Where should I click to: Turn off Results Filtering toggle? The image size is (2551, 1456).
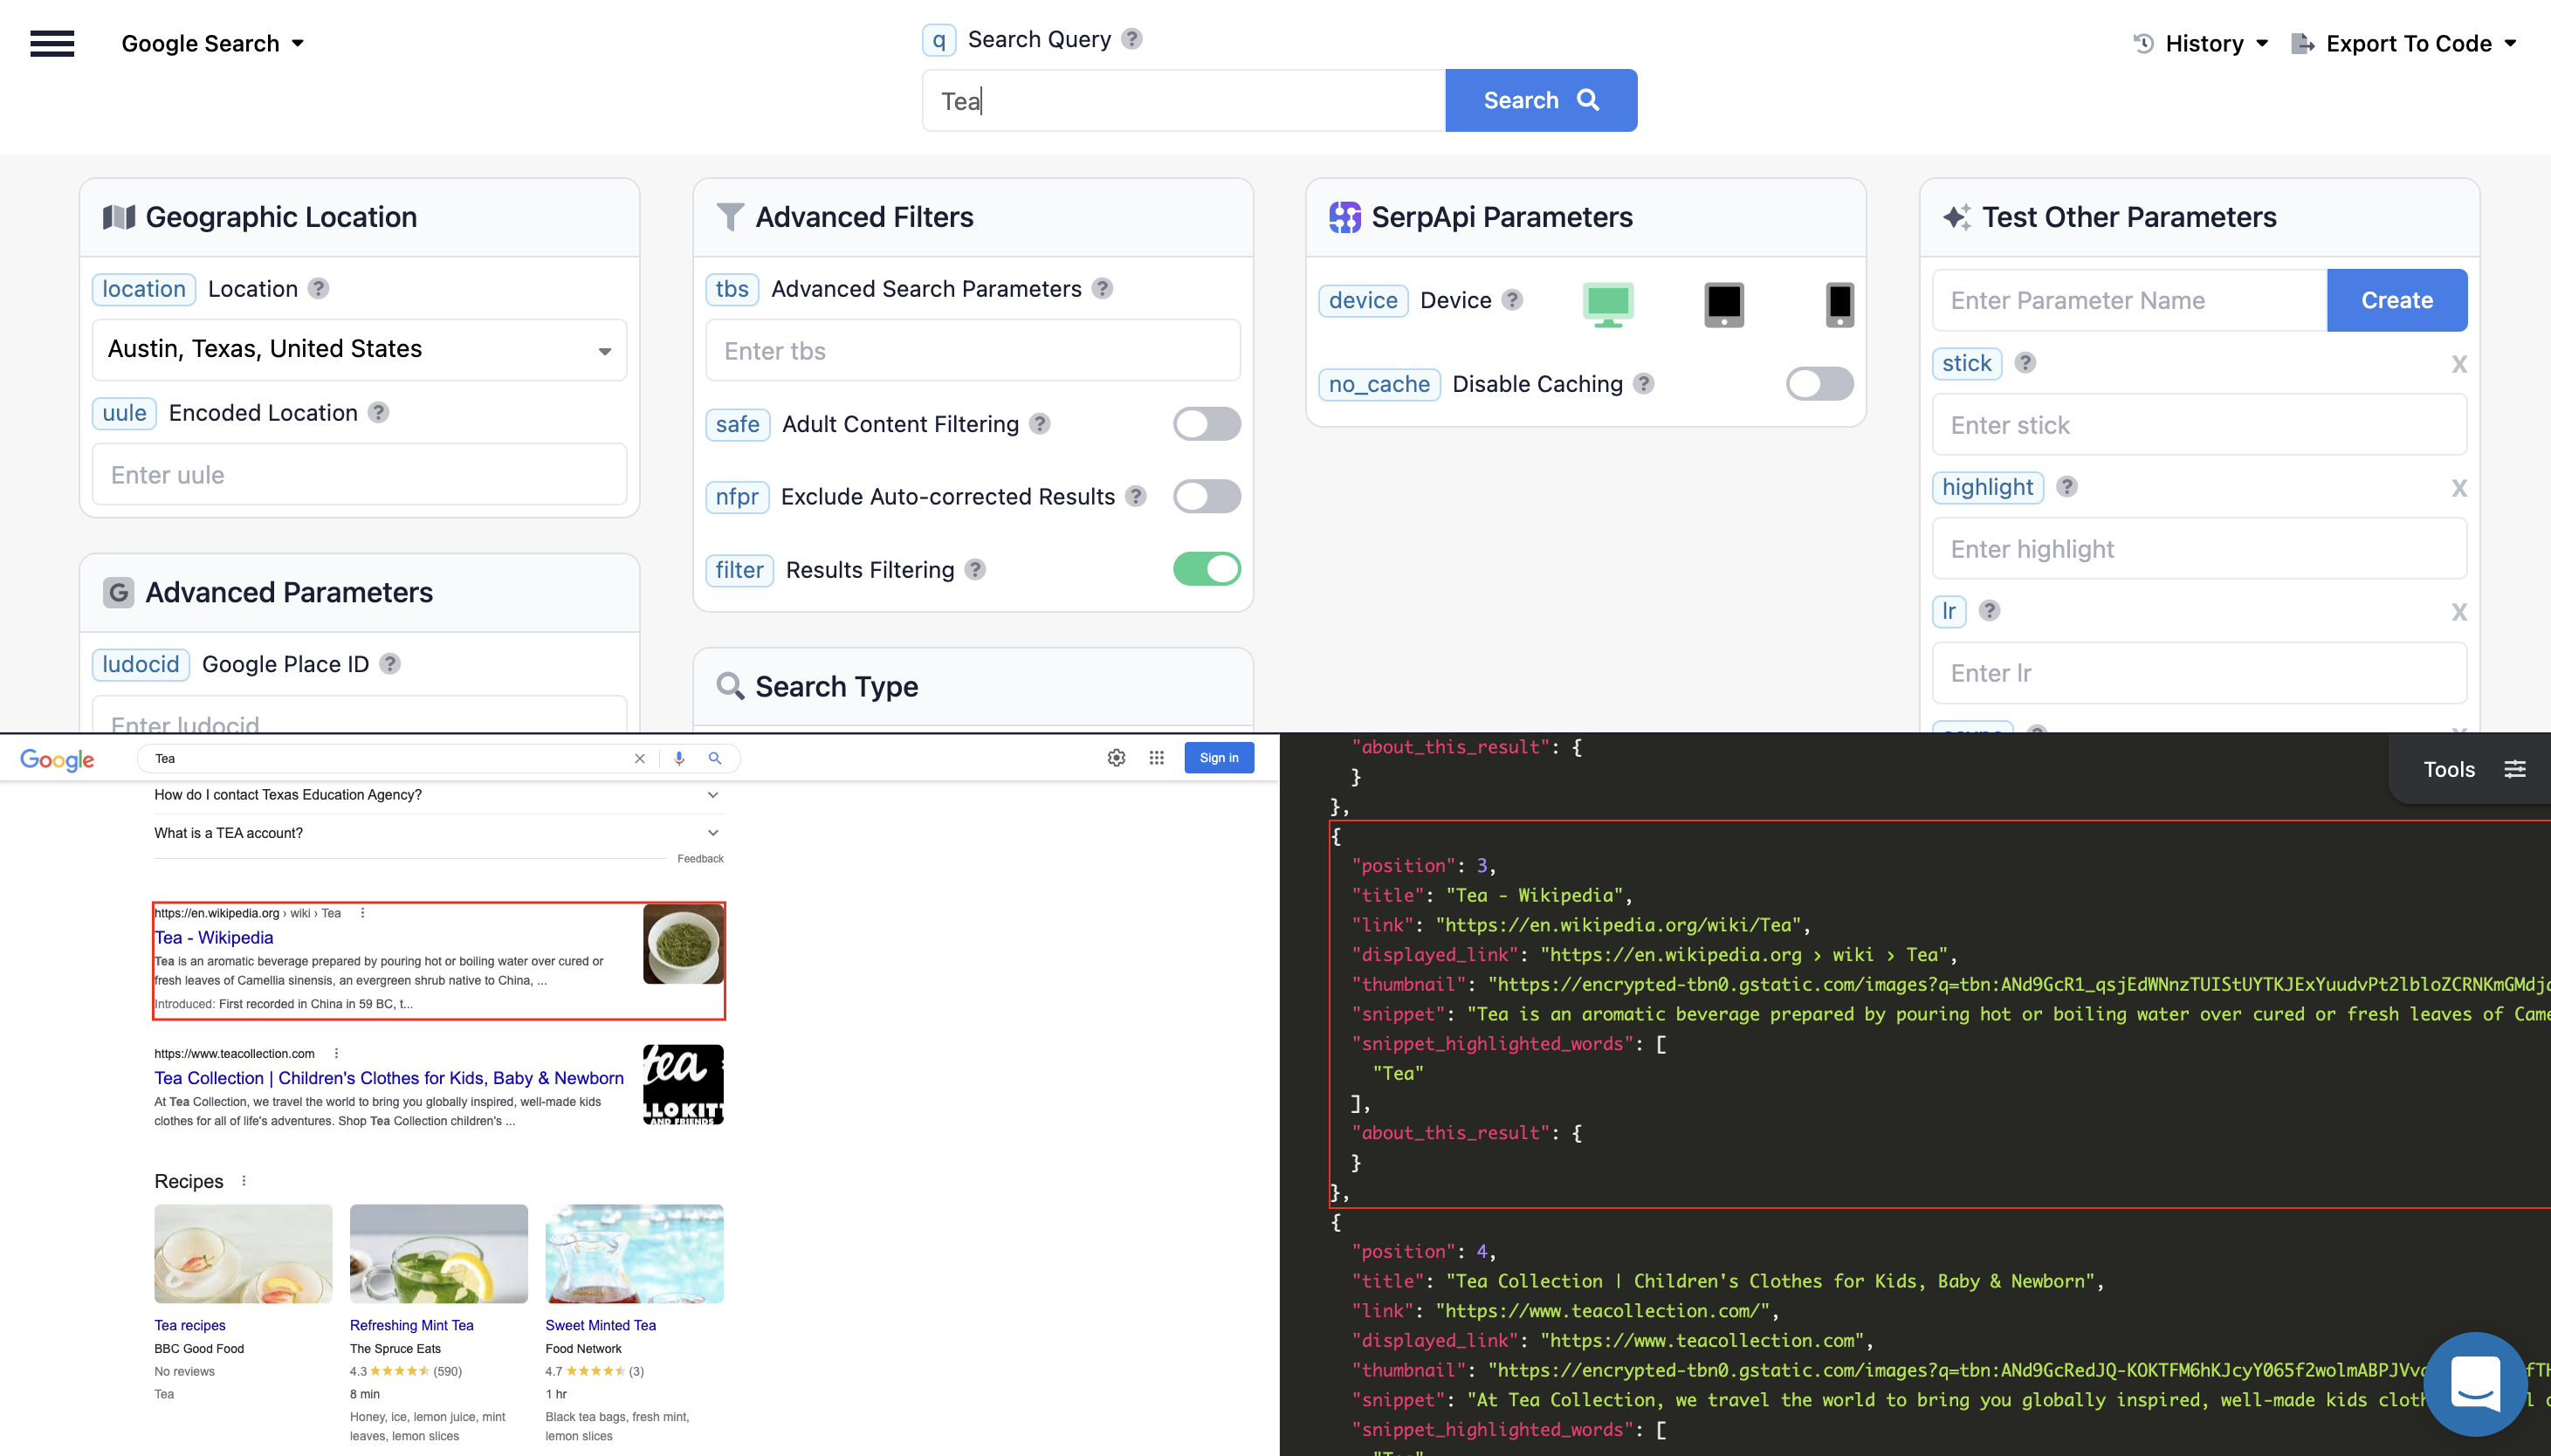(1206, 569)
